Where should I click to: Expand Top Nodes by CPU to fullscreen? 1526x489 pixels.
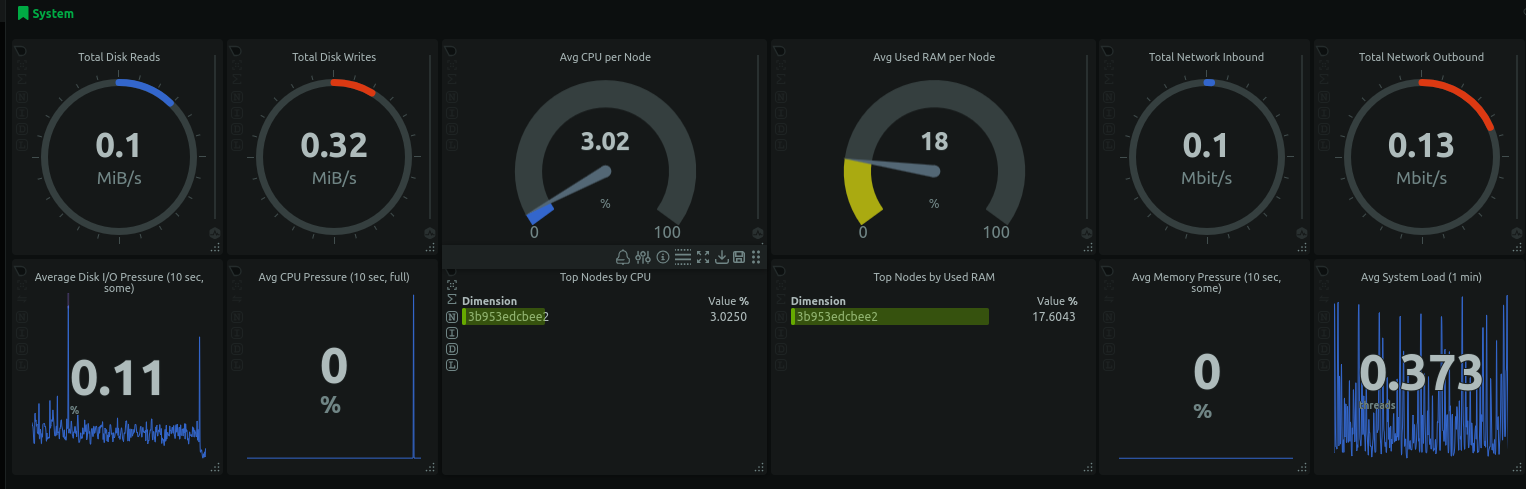[703, 257]
